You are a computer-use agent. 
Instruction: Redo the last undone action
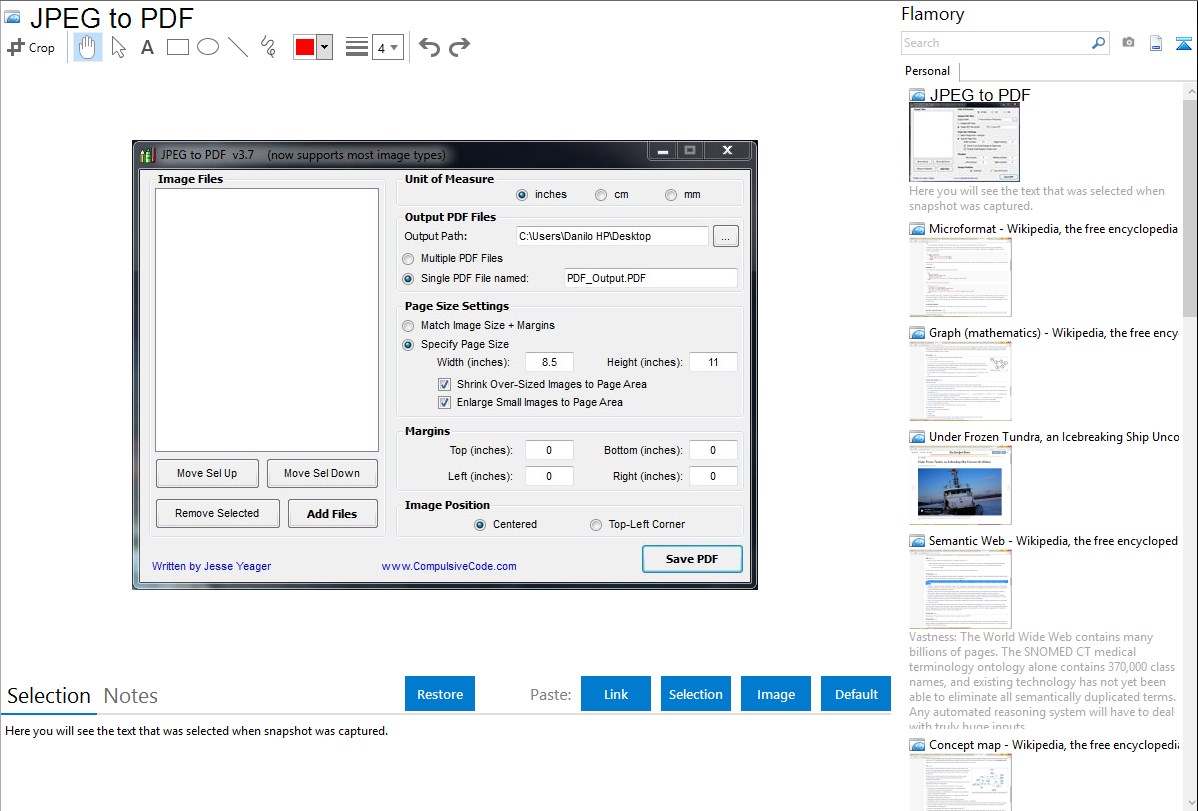click(x=459, y=47)
